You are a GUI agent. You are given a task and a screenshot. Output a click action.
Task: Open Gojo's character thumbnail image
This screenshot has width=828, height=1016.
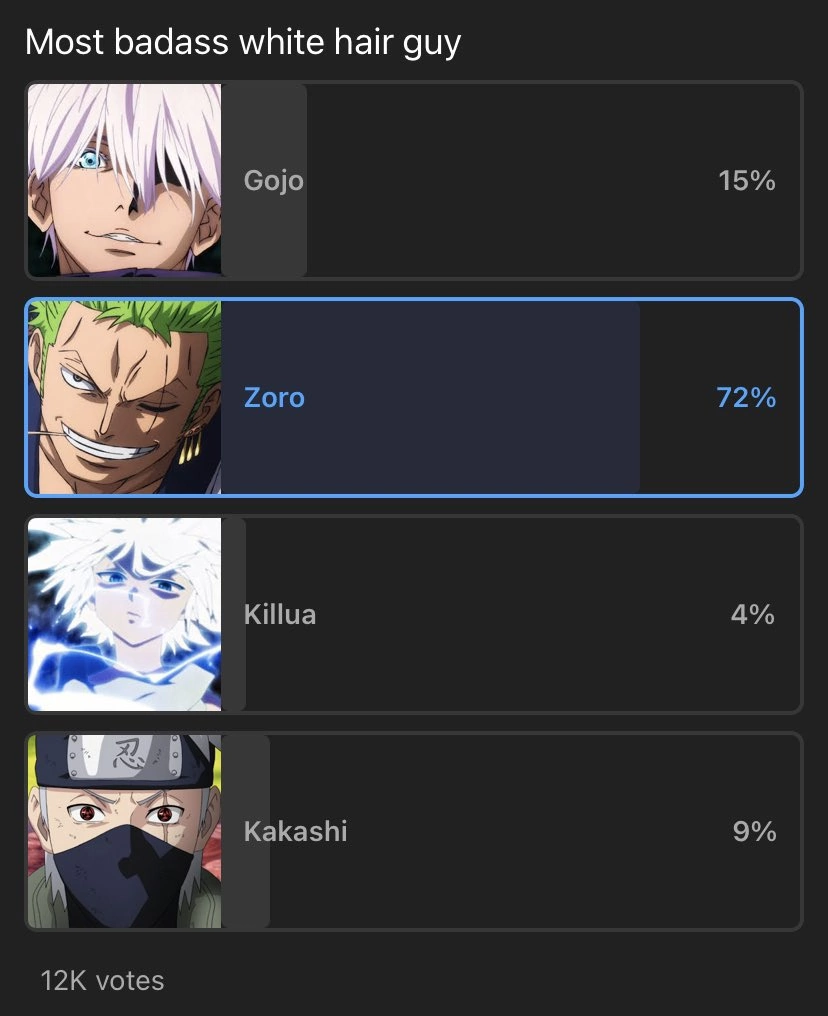pyautogui.click(x=124, y=180)
